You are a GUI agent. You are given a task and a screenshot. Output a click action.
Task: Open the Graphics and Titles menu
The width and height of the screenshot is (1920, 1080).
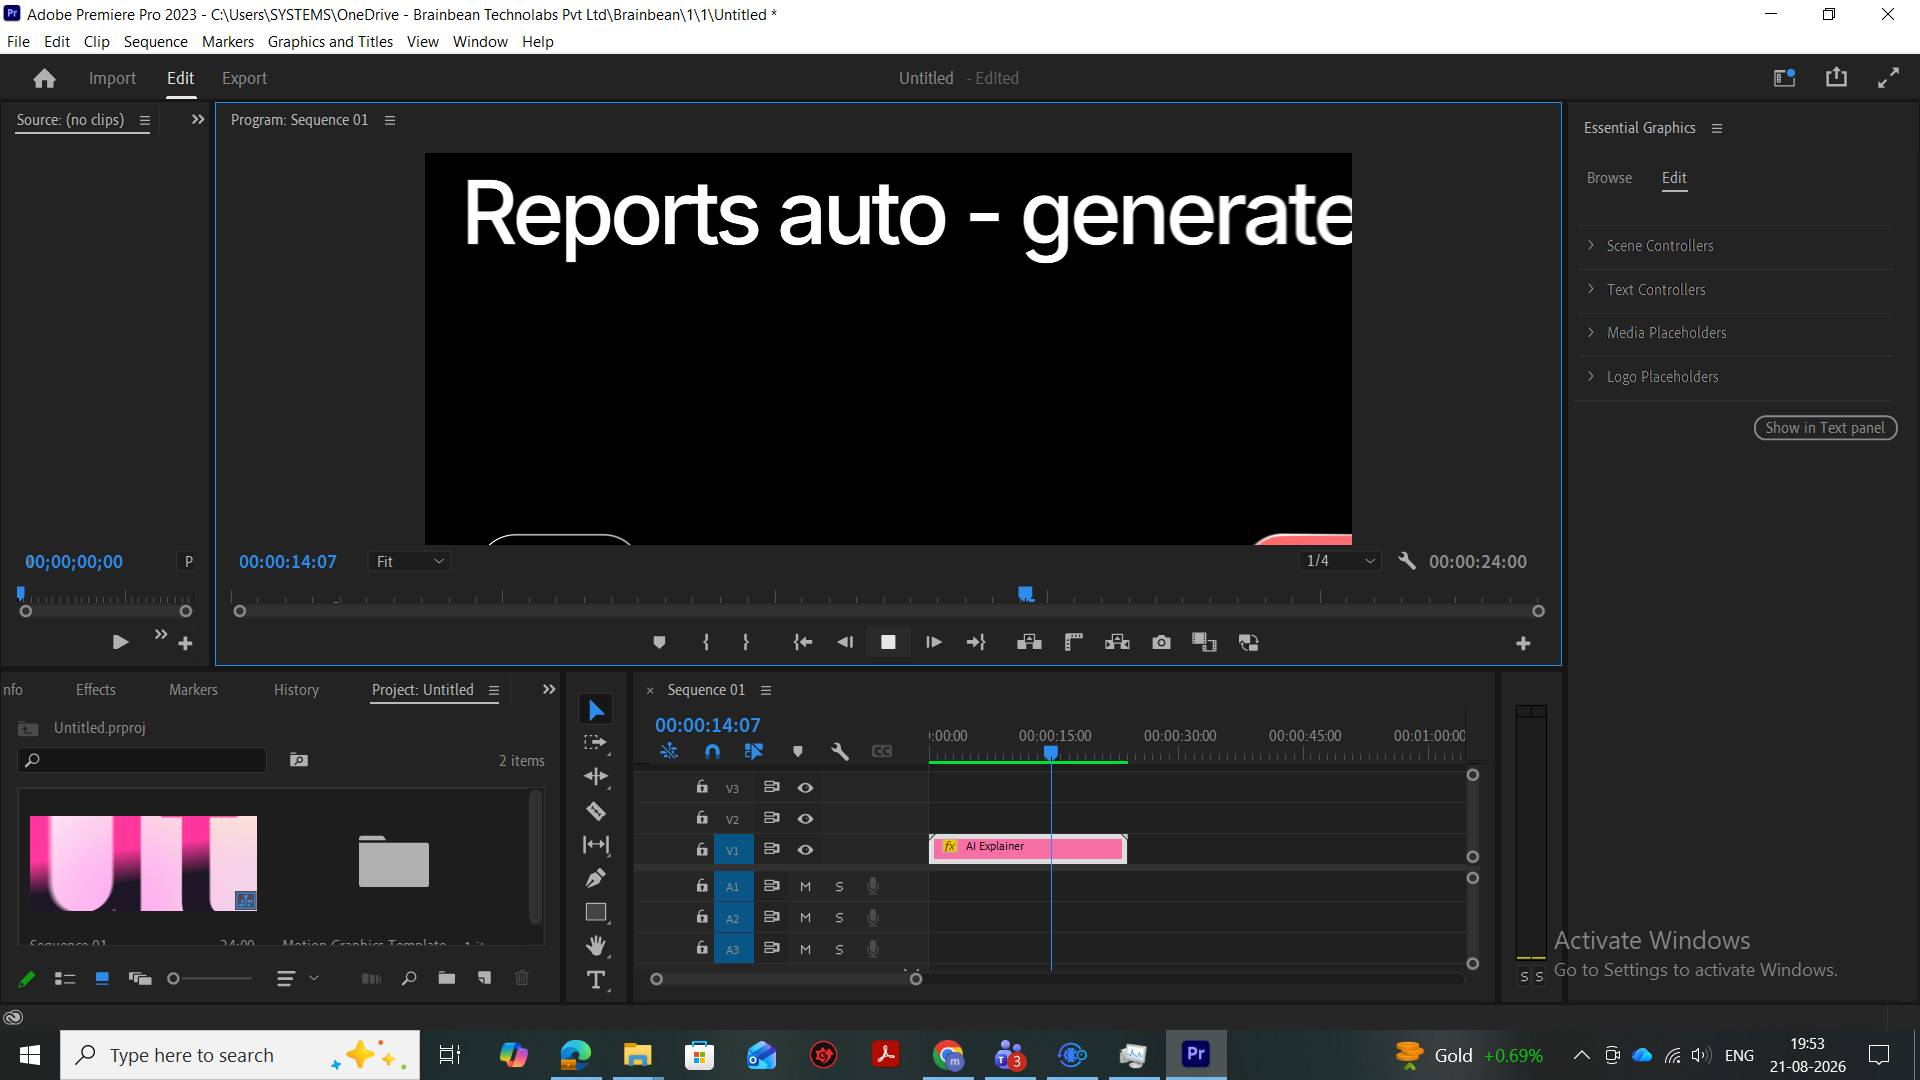pos(330,42)
